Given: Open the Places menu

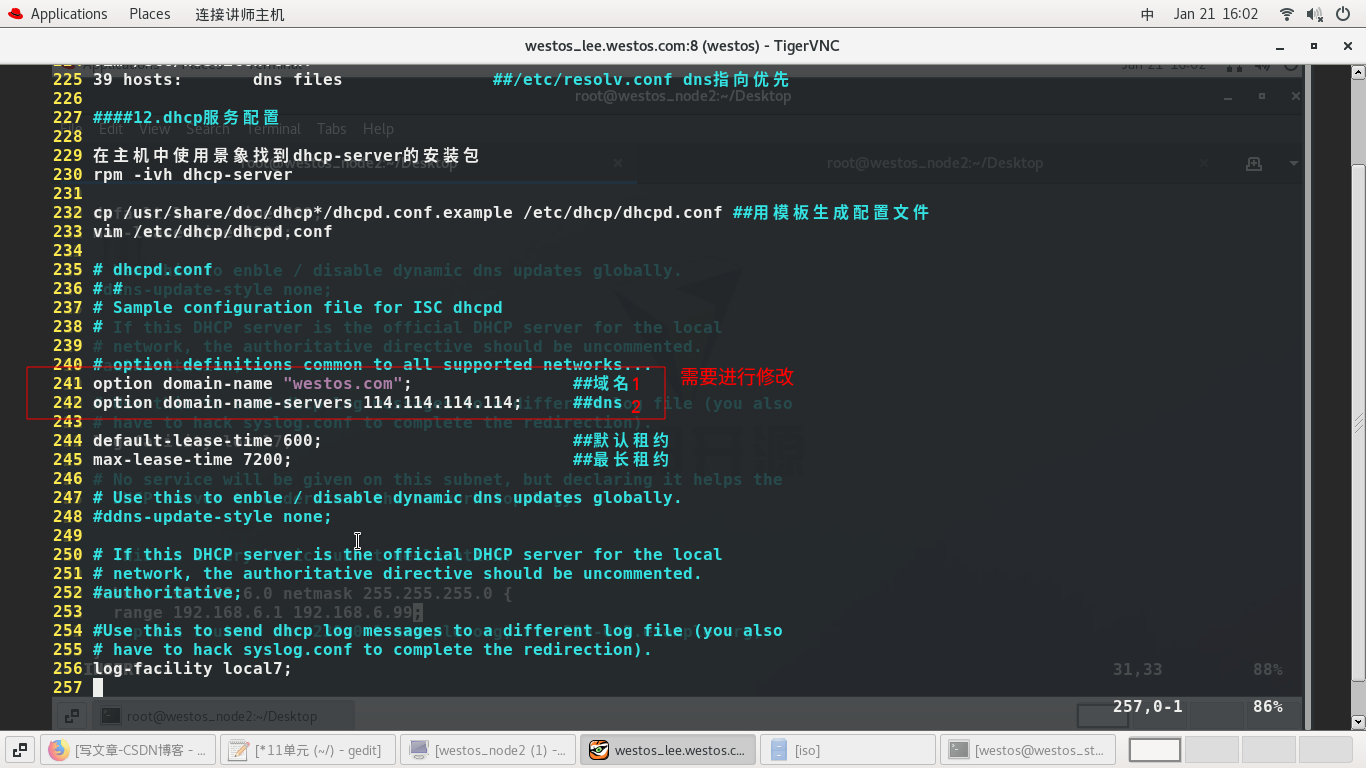Looking at the screenshot, I should coord(150,14).
